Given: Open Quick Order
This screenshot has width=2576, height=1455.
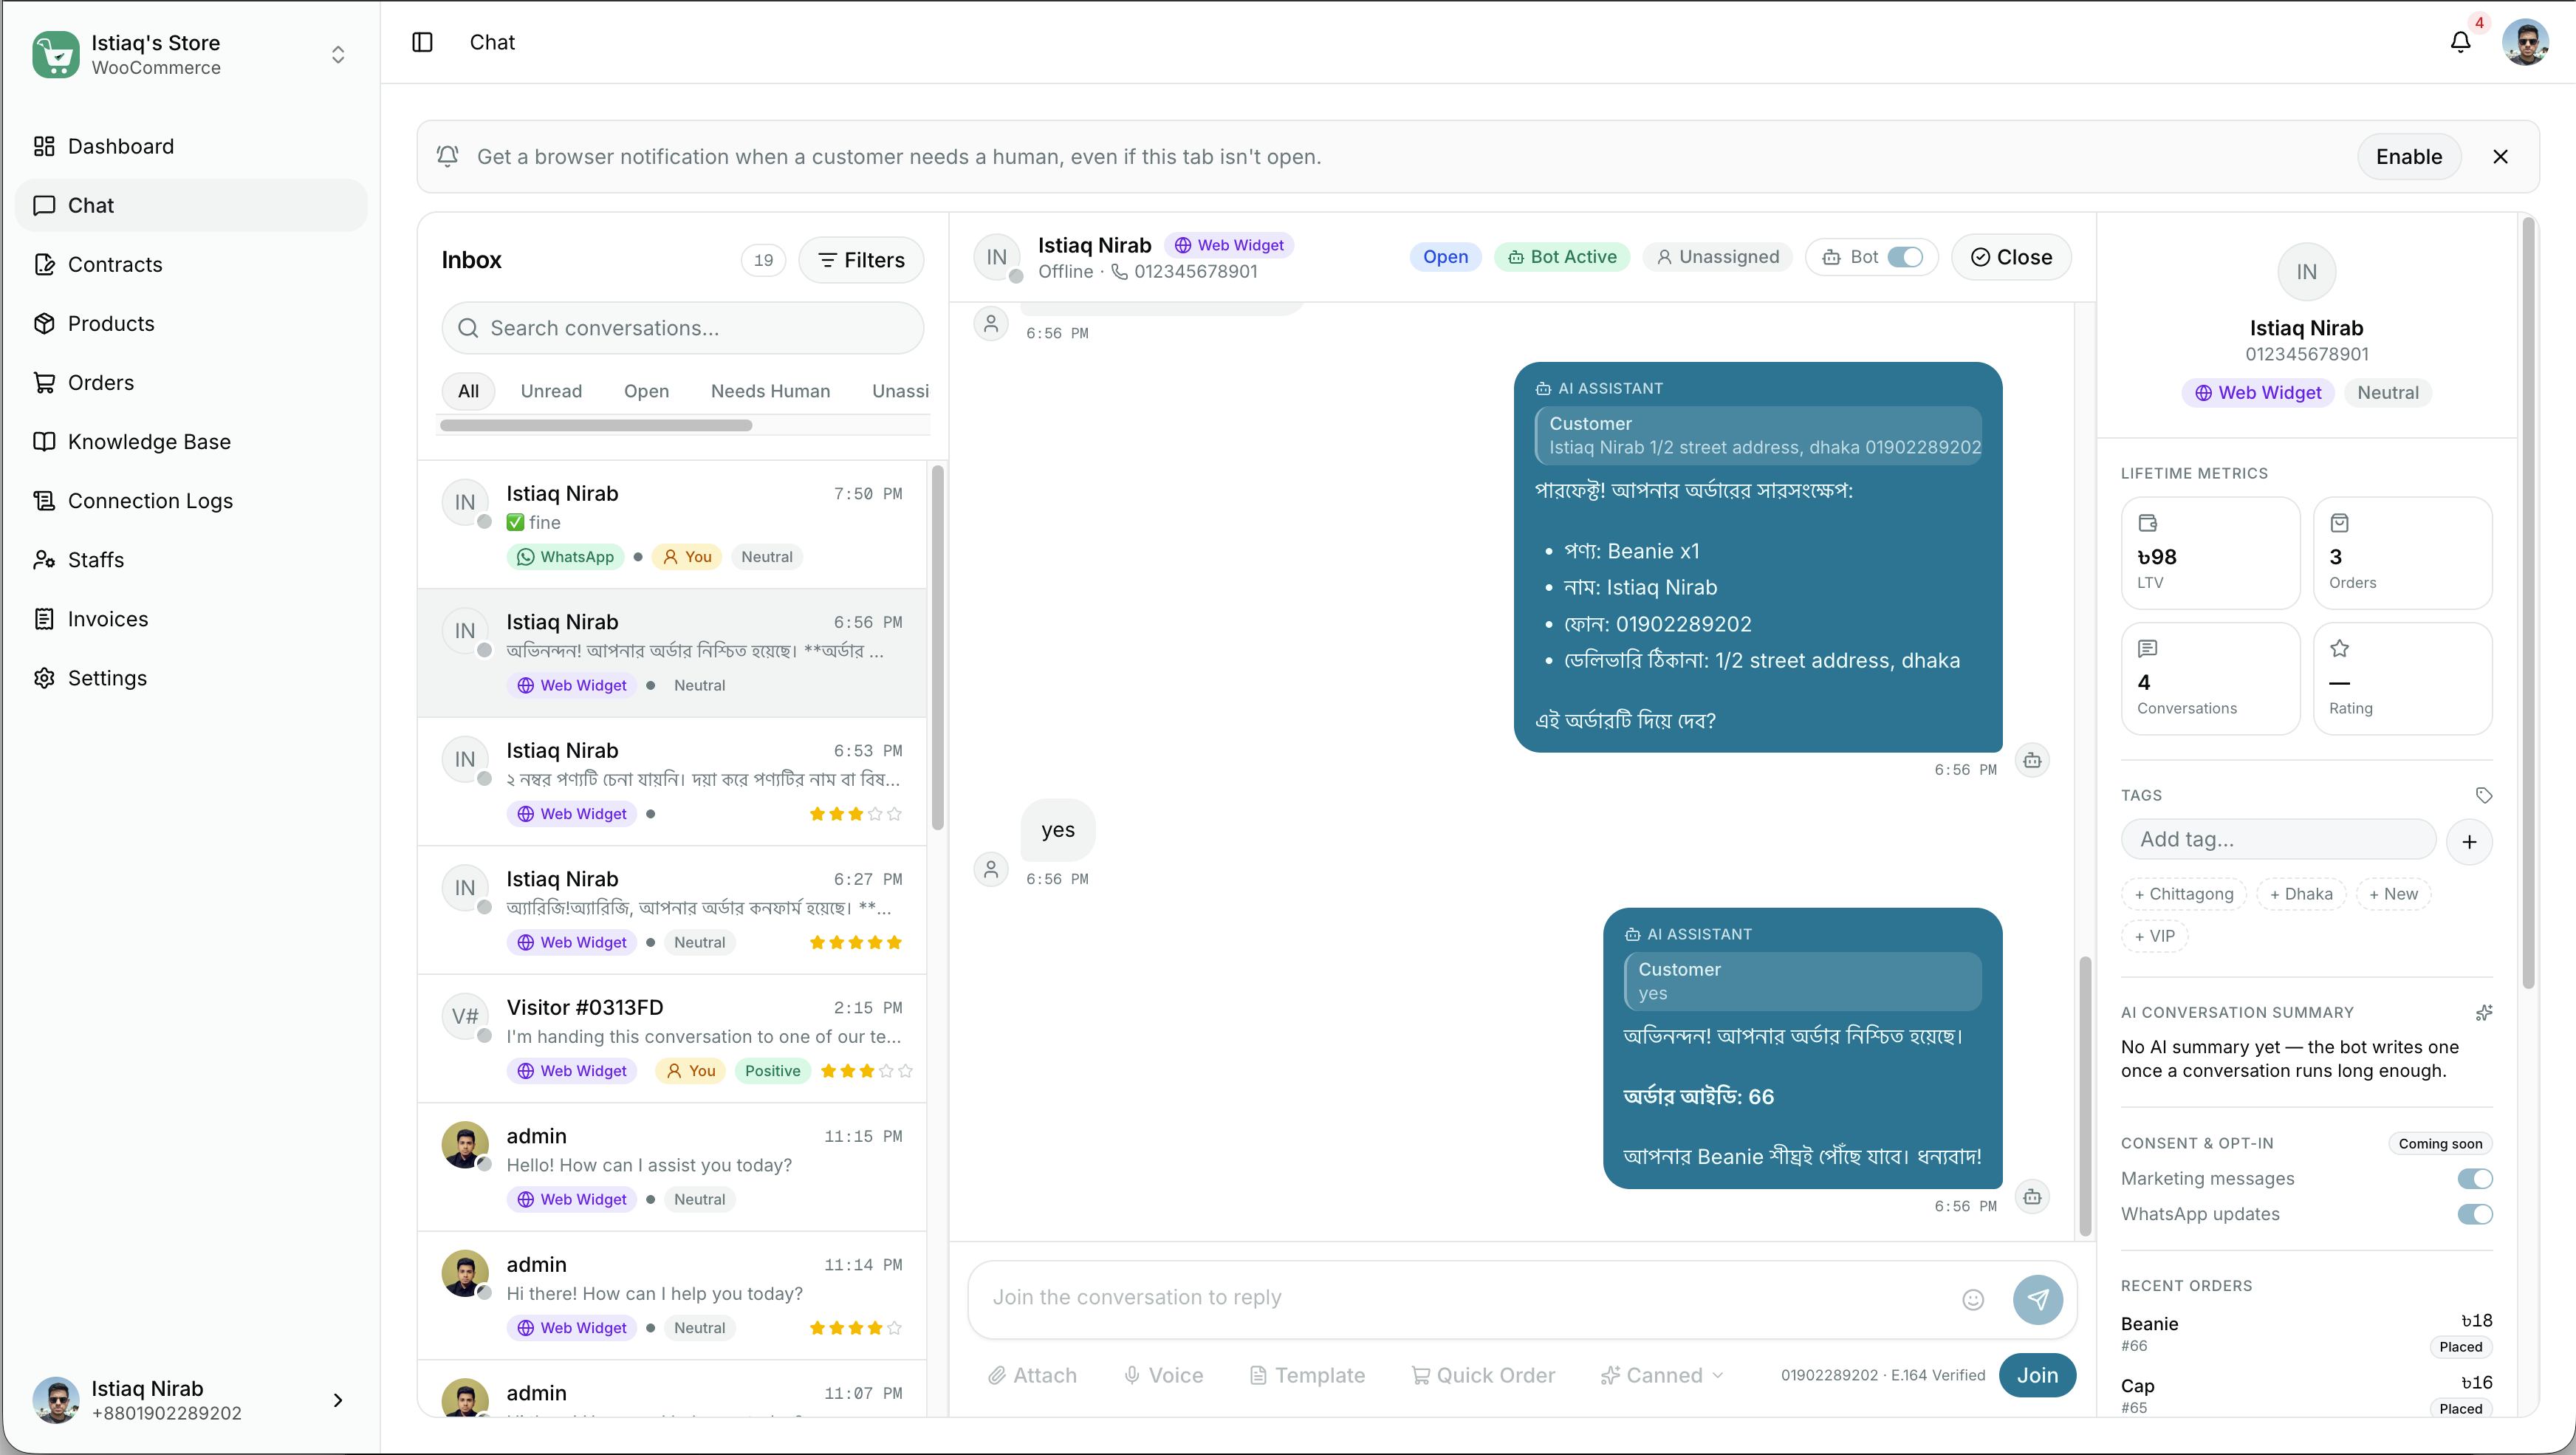Looking at the screenshot, I should [x=1483, y=1376].
